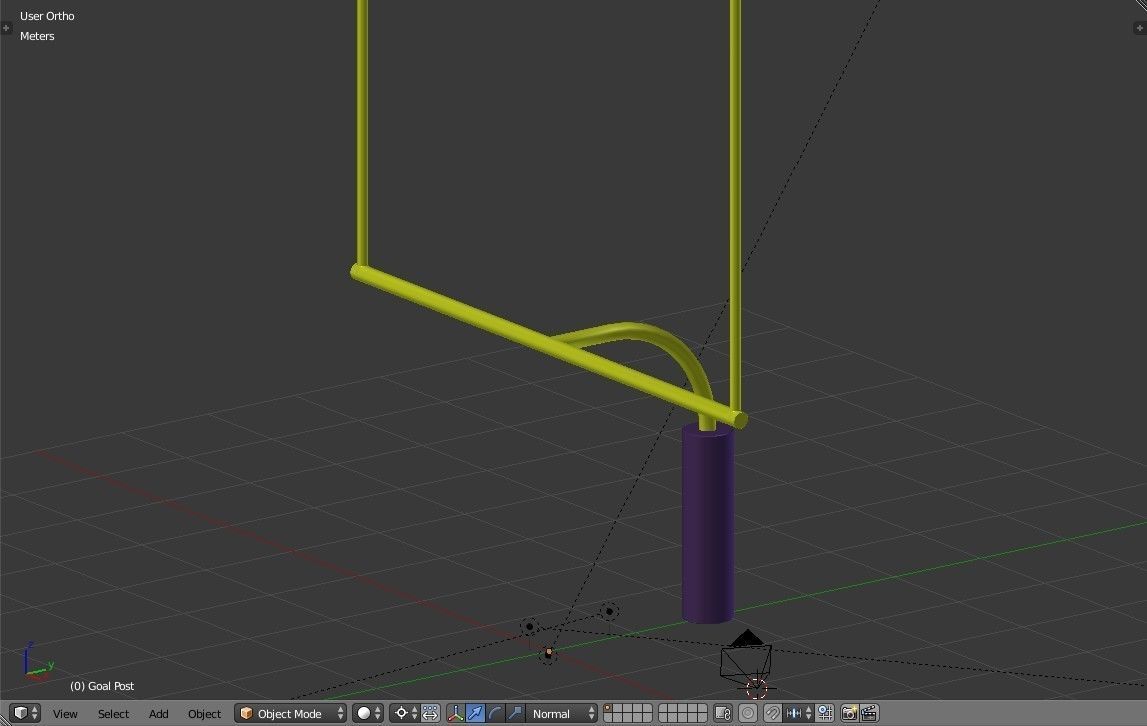The height and width of the screenshot is (726, 1147).
Task: Click the OpenGL render animation clapperboard icon
Action: (869, 713)
